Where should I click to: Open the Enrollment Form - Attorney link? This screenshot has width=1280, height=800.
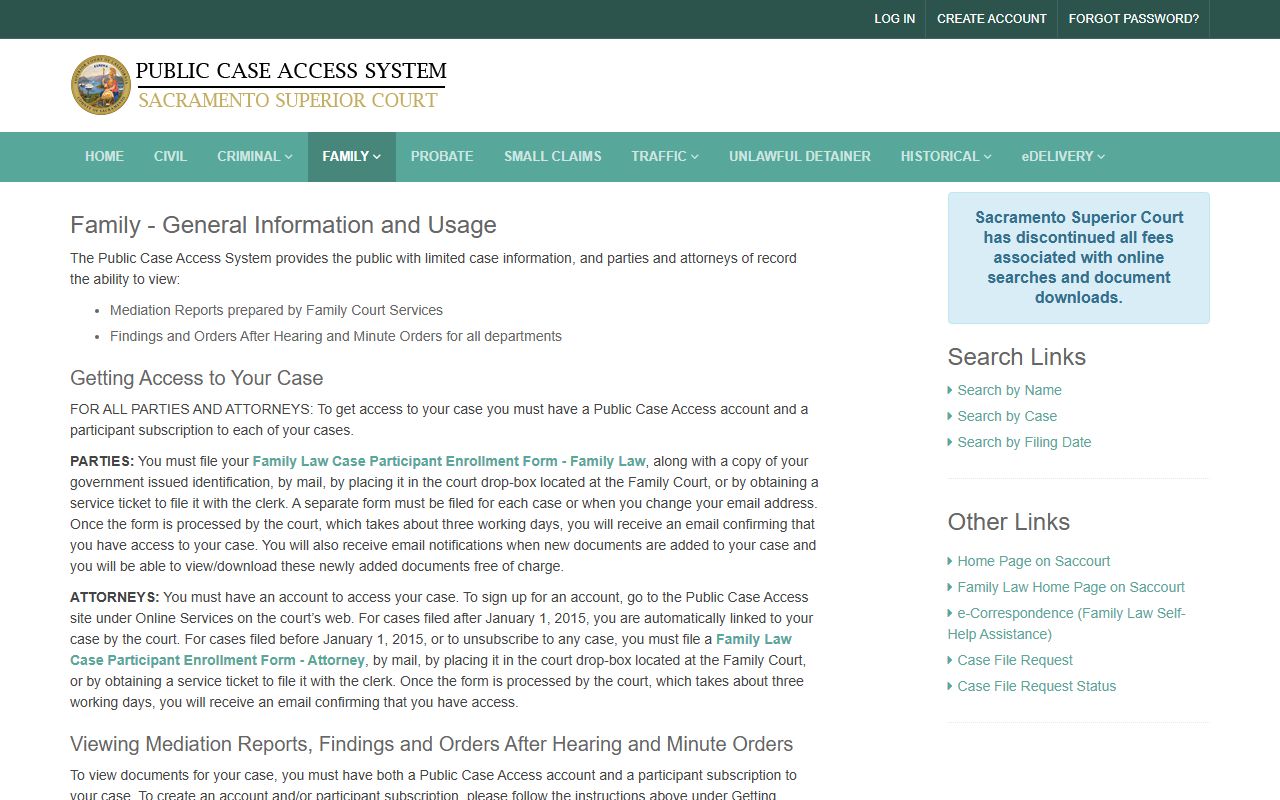point(431,650)
